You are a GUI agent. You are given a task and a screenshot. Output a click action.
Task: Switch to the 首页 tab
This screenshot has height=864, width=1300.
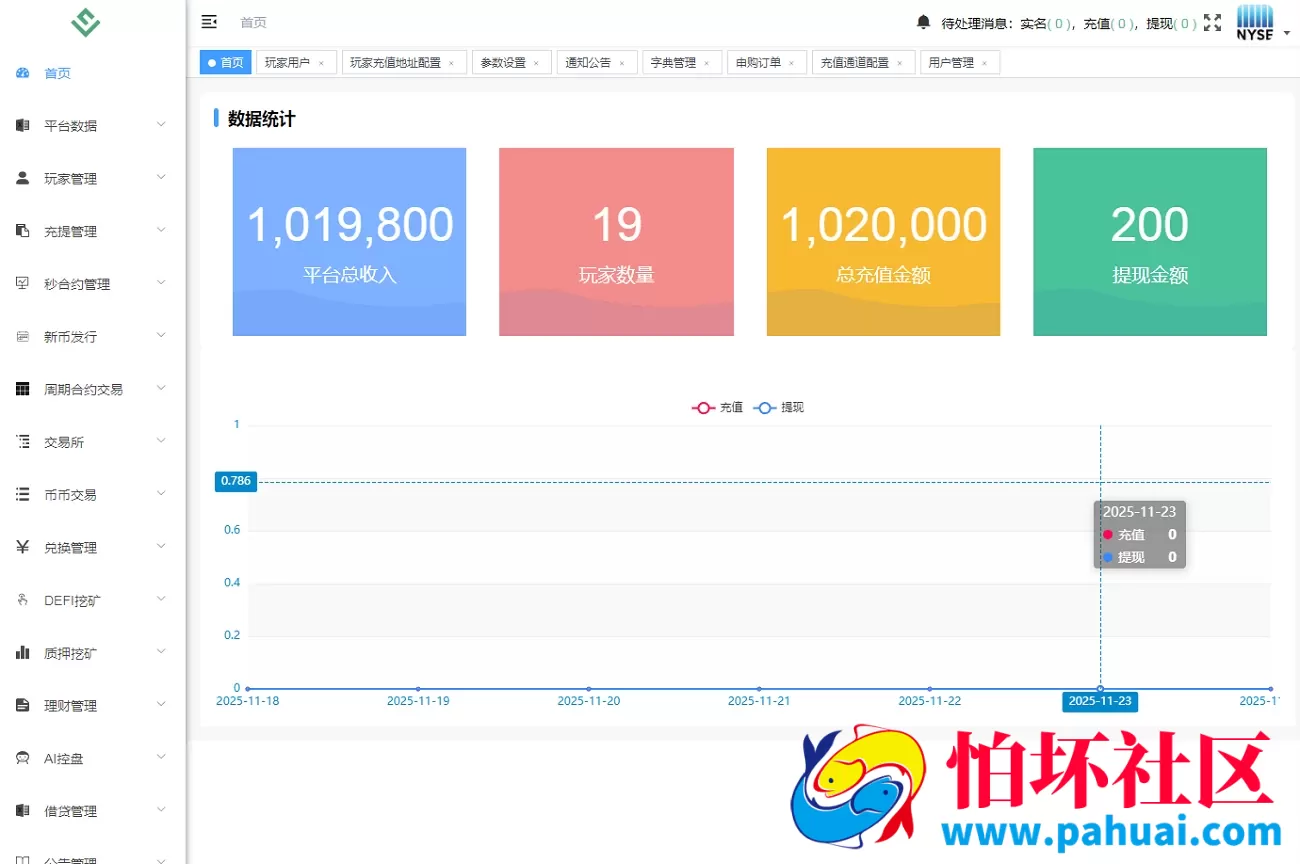(x=226, y=62)
